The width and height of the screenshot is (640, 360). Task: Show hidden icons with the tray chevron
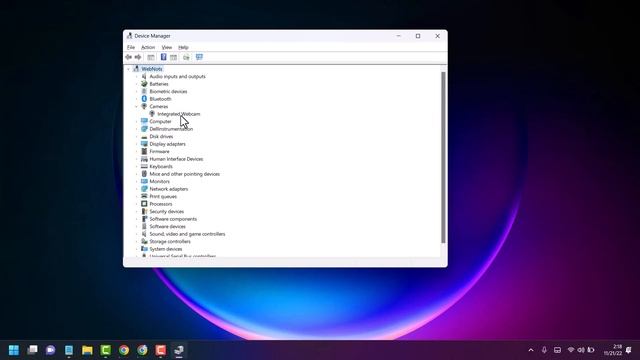tap(531, 350)
